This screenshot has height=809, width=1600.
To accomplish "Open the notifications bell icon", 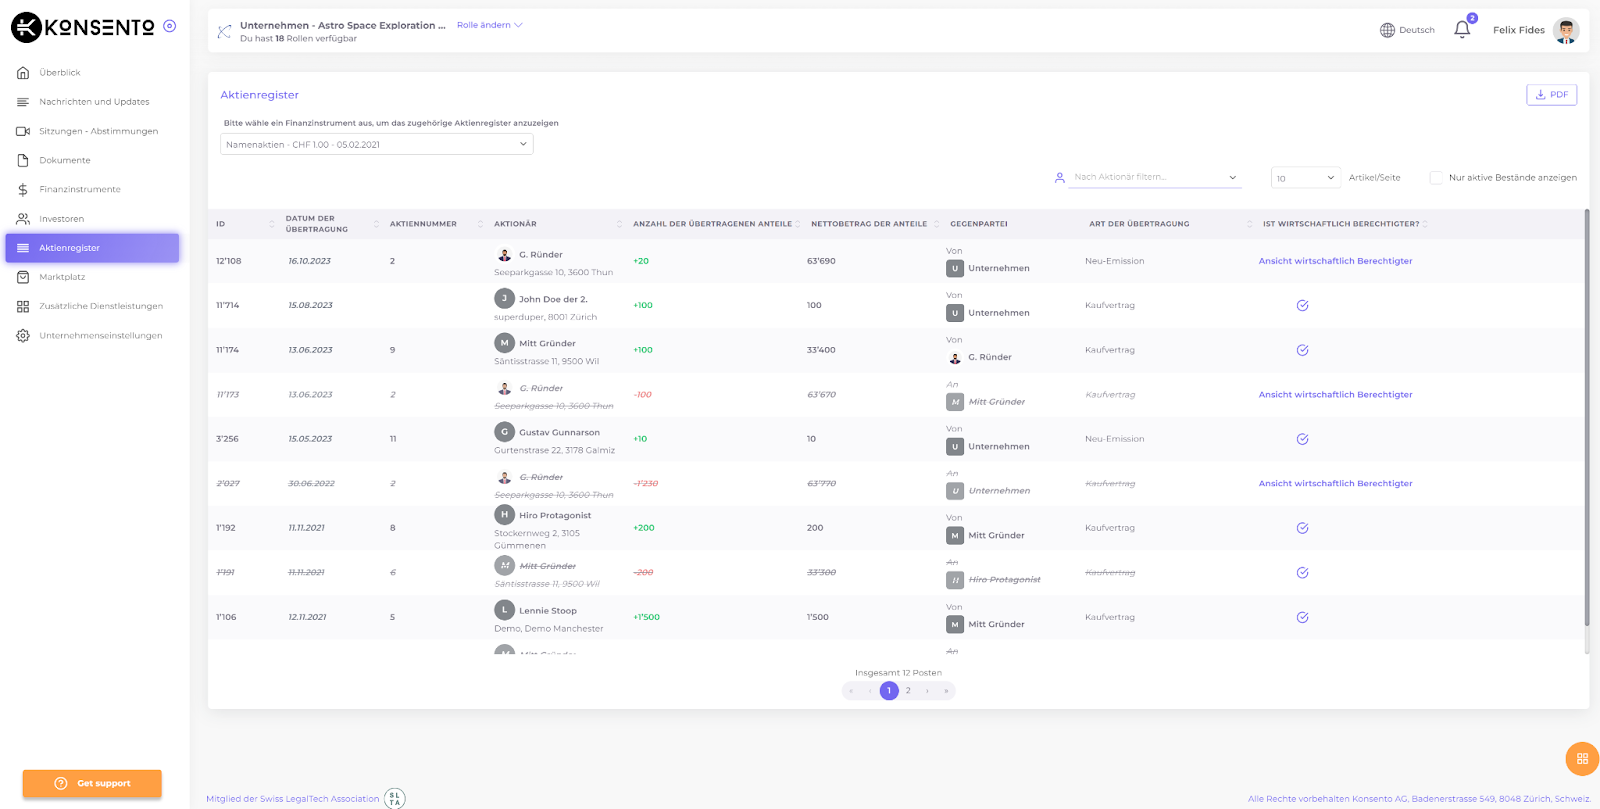I will [x=1462, y=30].
